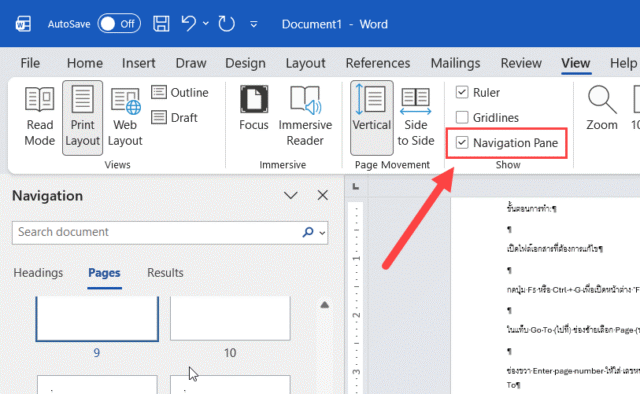This screenshot has width=640, height=394.
Task: Click the Redo/Repeat icon
Action: [226, 24]
